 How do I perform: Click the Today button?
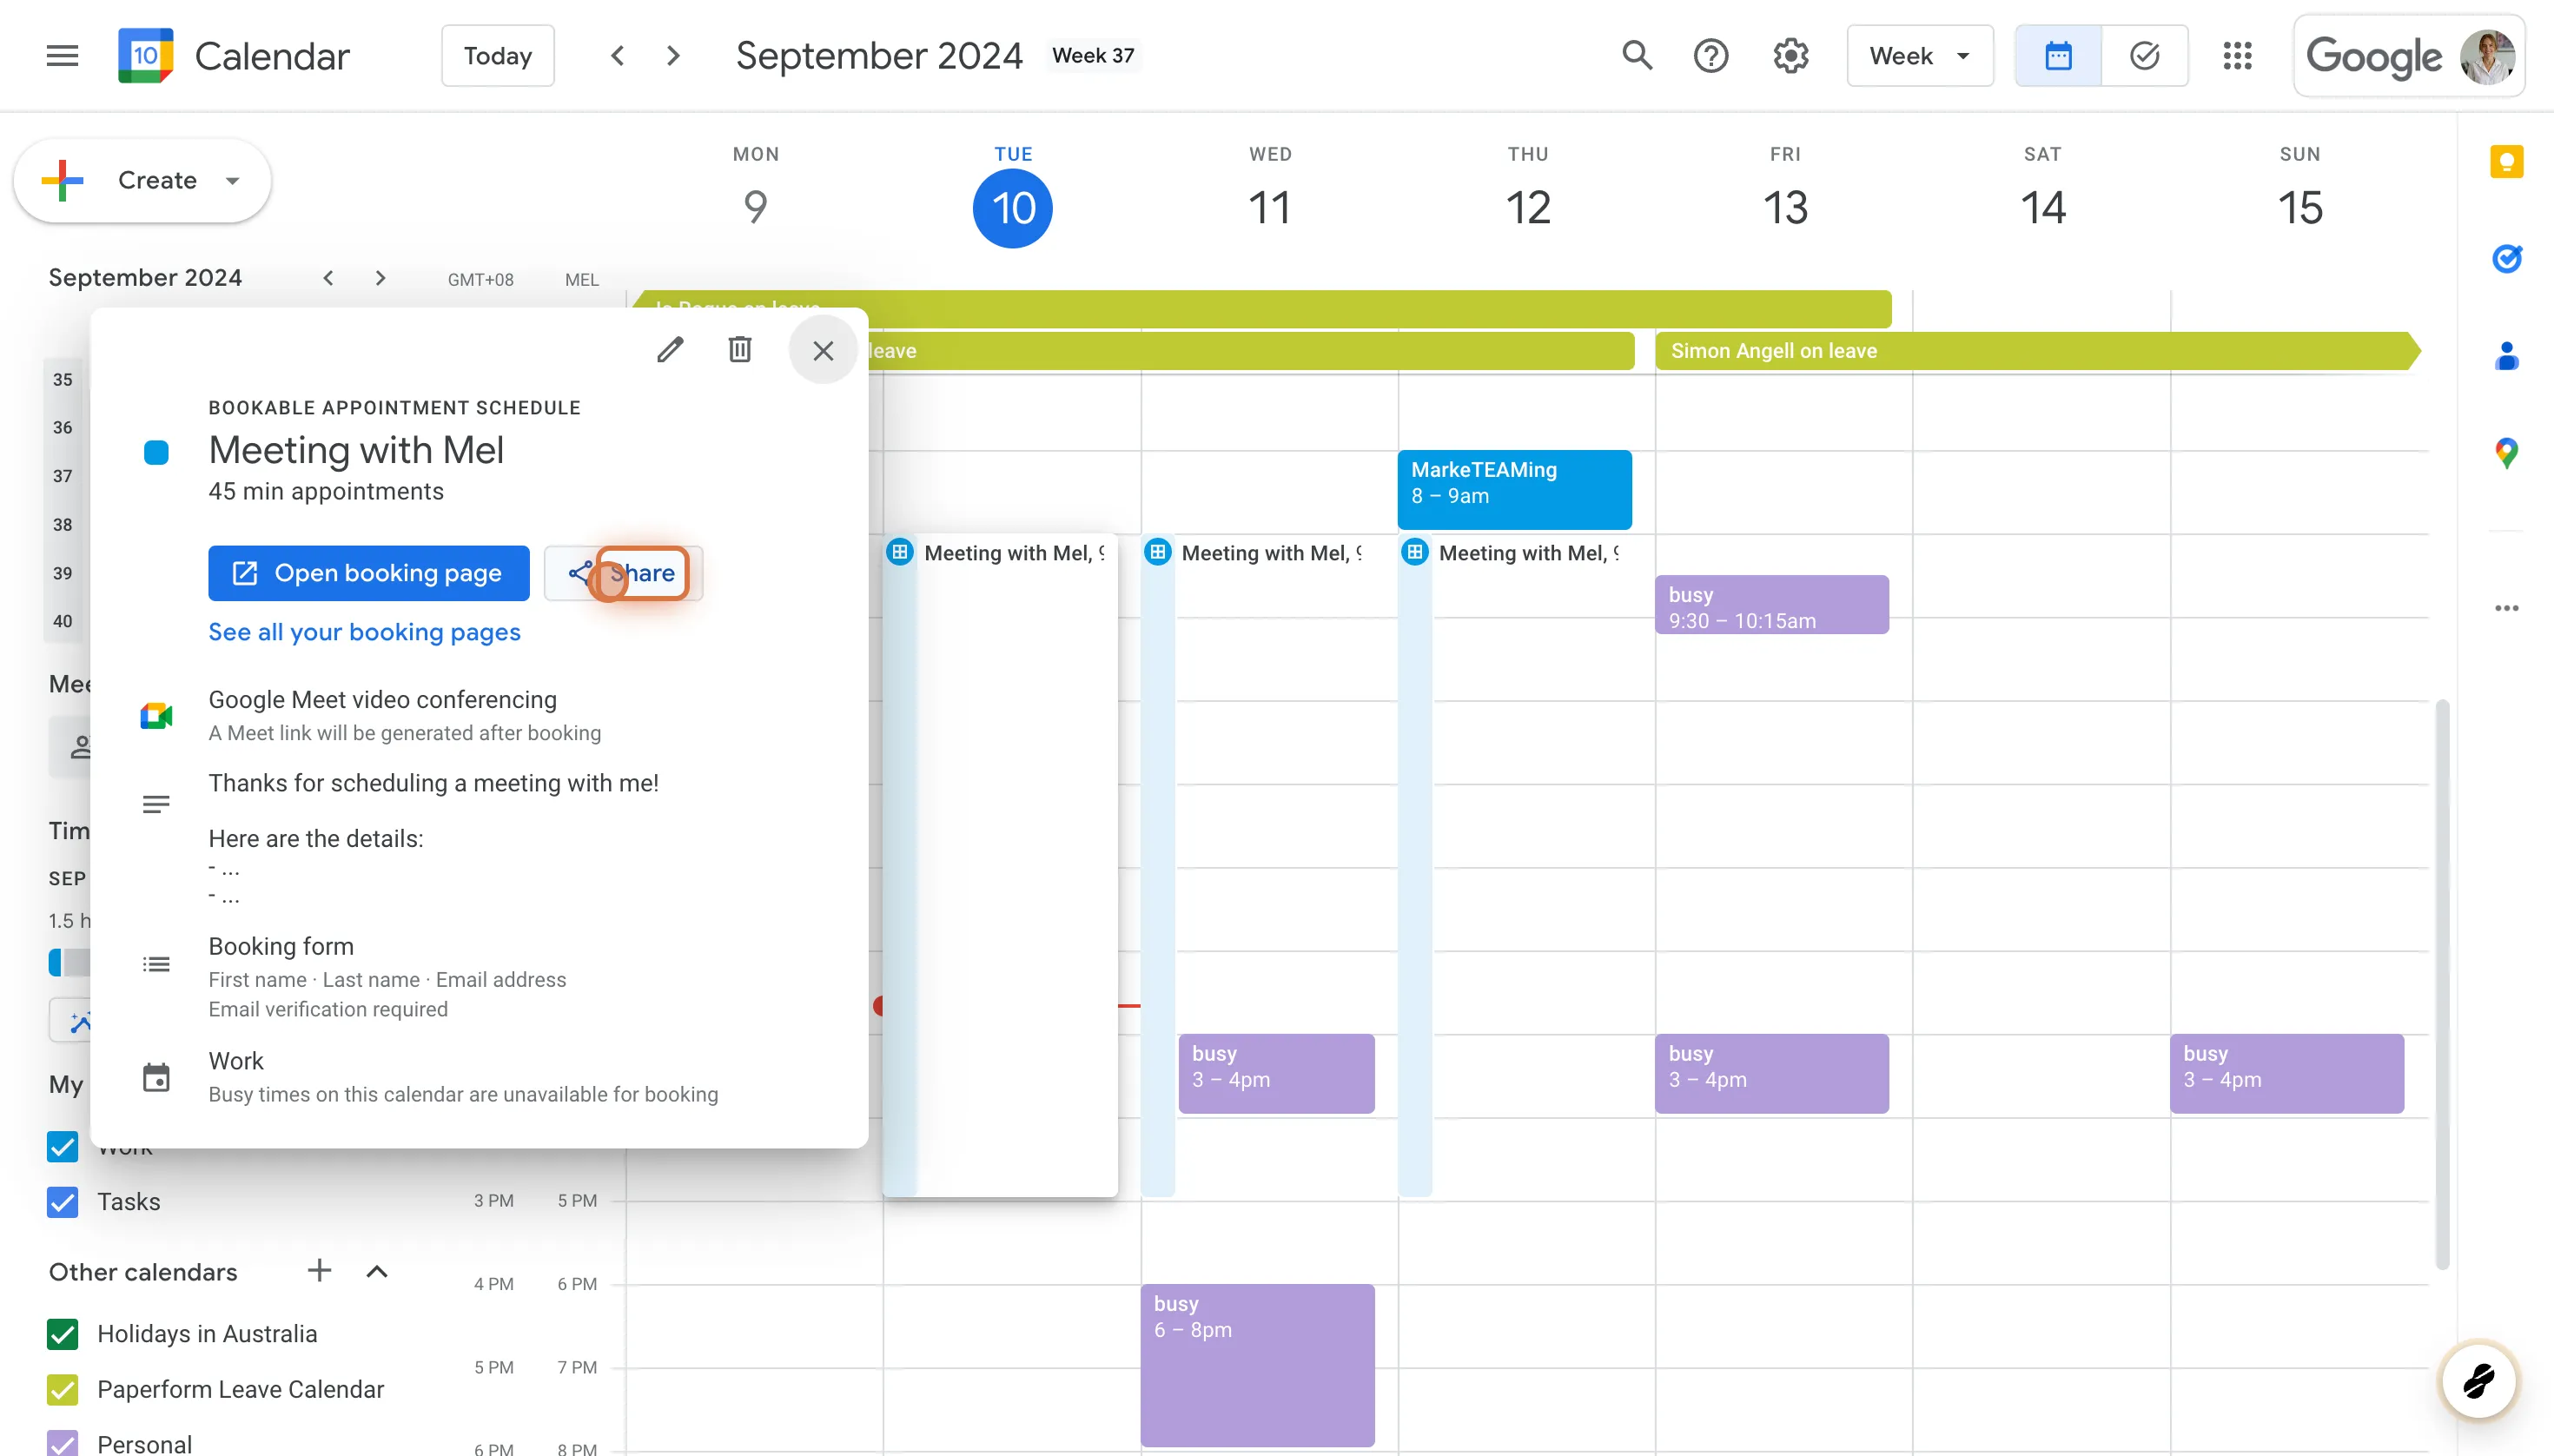498,56
